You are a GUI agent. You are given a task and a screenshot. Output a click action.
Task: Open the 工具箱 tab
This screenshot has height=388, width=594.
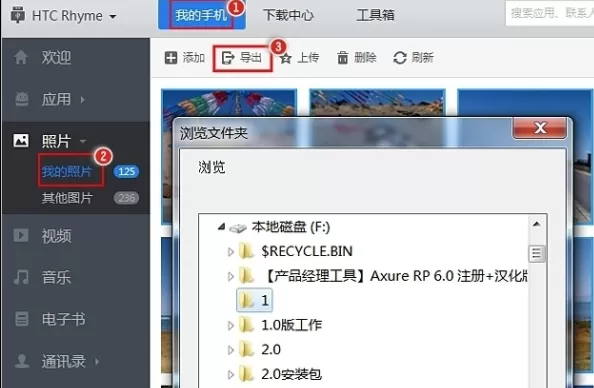tap(375, 15)
